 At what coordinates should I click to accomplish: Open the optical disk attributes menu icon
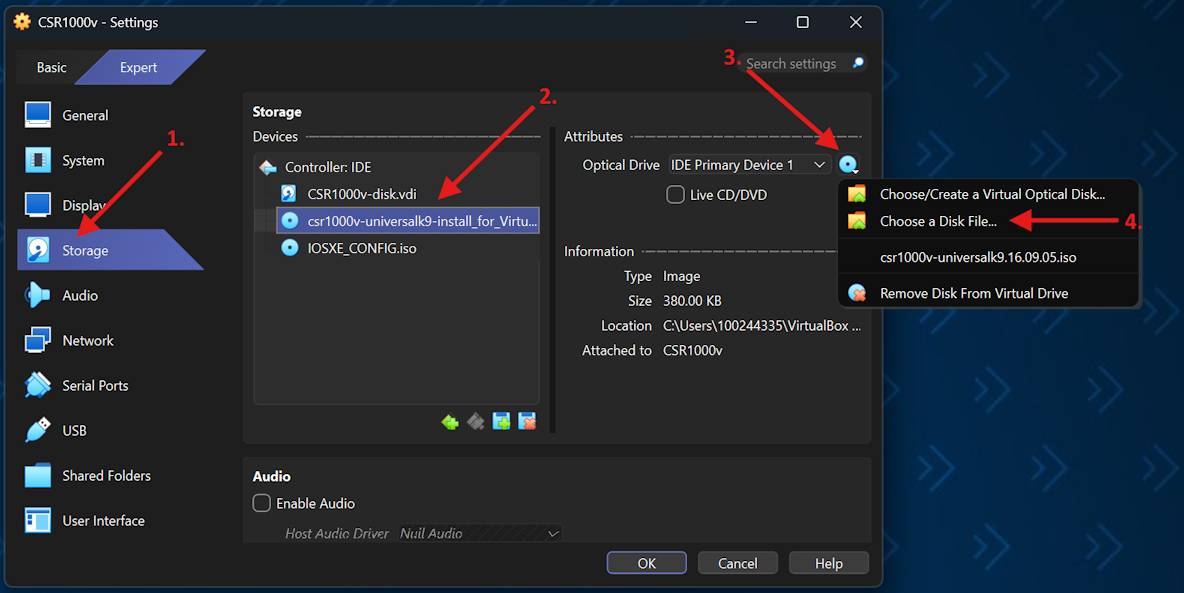pyautogui.click(x=849, y=164)
